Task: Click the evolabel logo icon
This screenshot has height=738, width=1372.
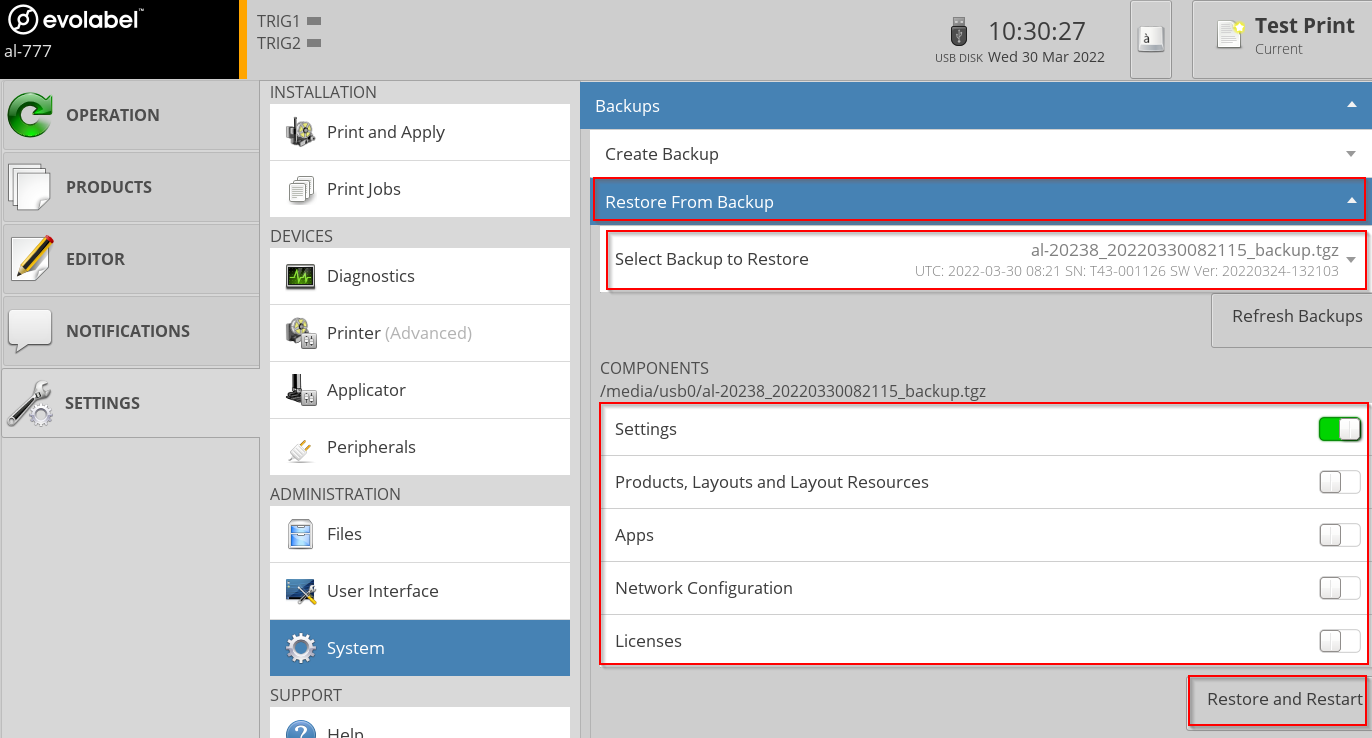Action: tap(23, 20)
